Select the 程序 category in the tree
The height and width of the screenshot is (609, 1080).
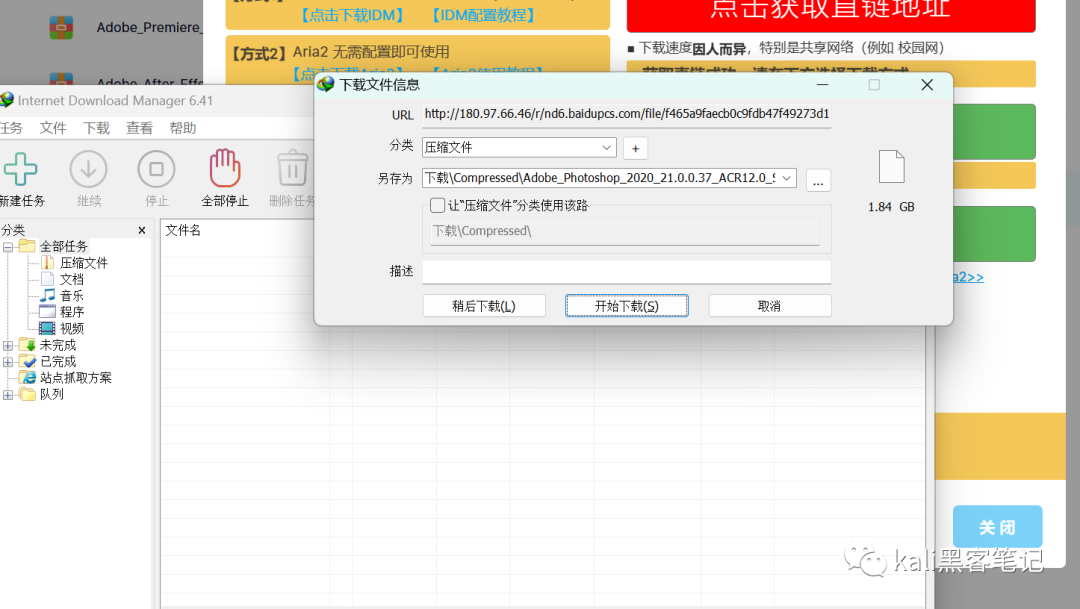[x=72, y=312]
